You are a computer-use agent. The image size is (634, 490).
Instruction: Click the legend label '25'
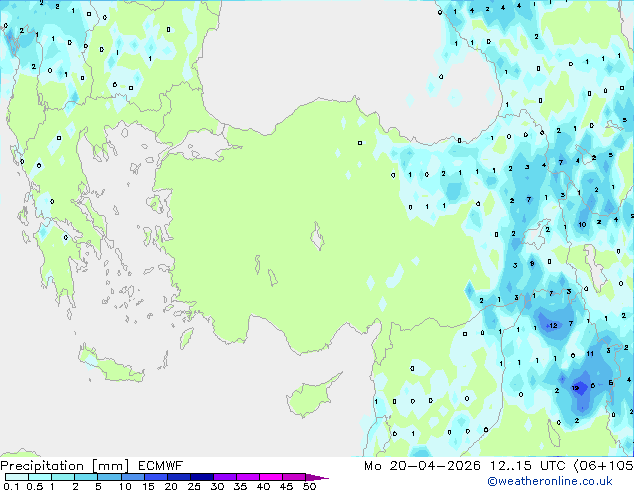pos(194,486)
